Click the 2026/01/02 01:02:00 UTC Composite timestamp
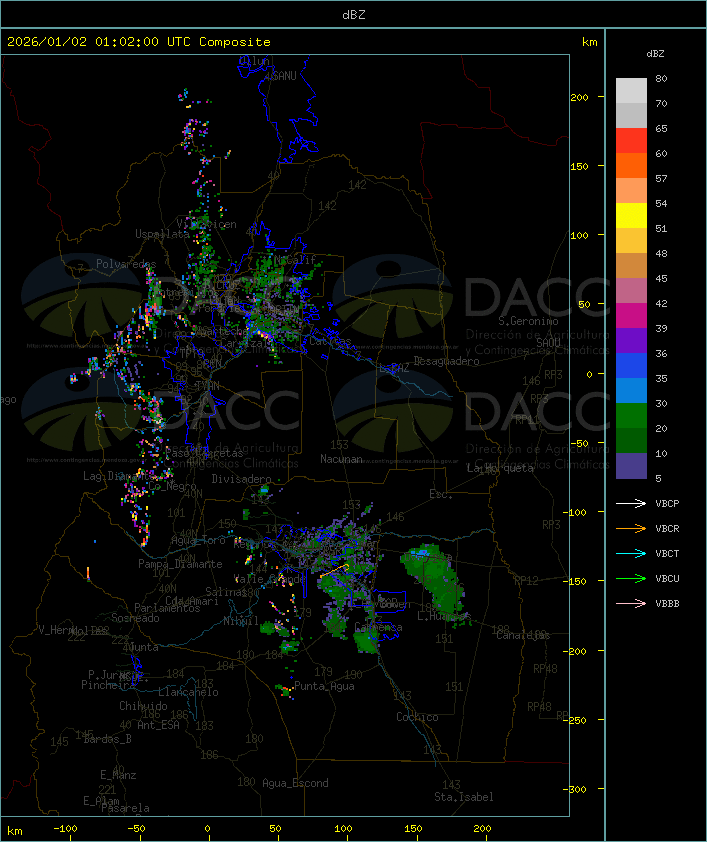The width and height of the screenshot is (707, 842). [x=139, y=41]
